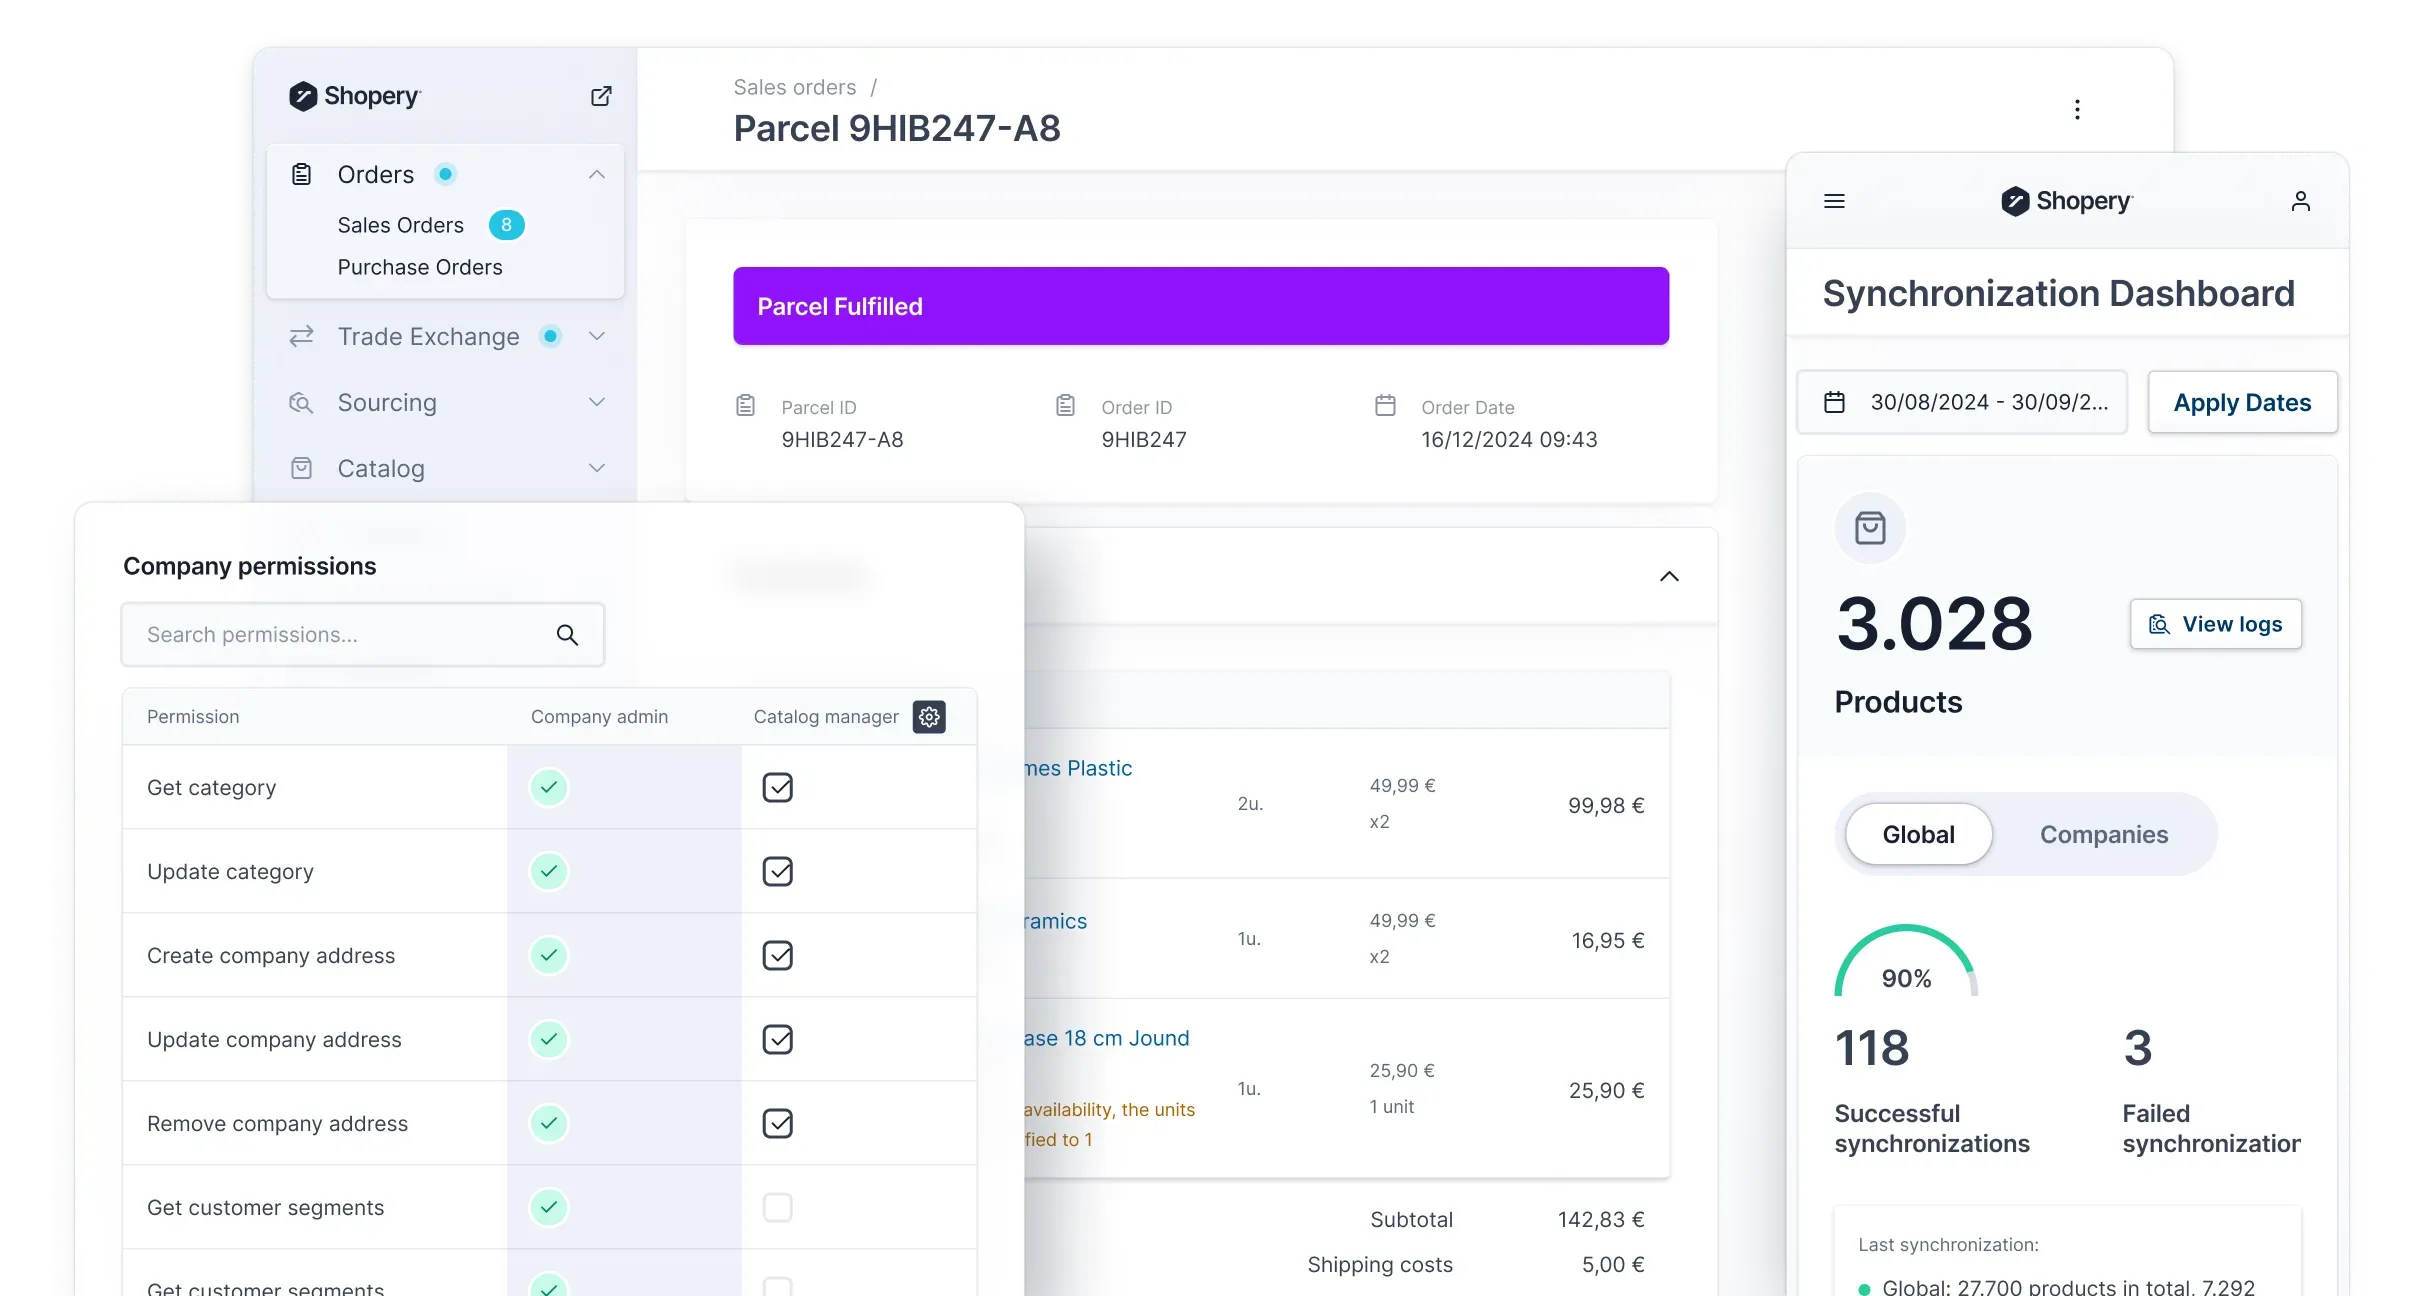This screenshot has width=2432, height=1296.
Task: Enable Get customer segments for Catalog manager
Action: (x=777, y=1208)
